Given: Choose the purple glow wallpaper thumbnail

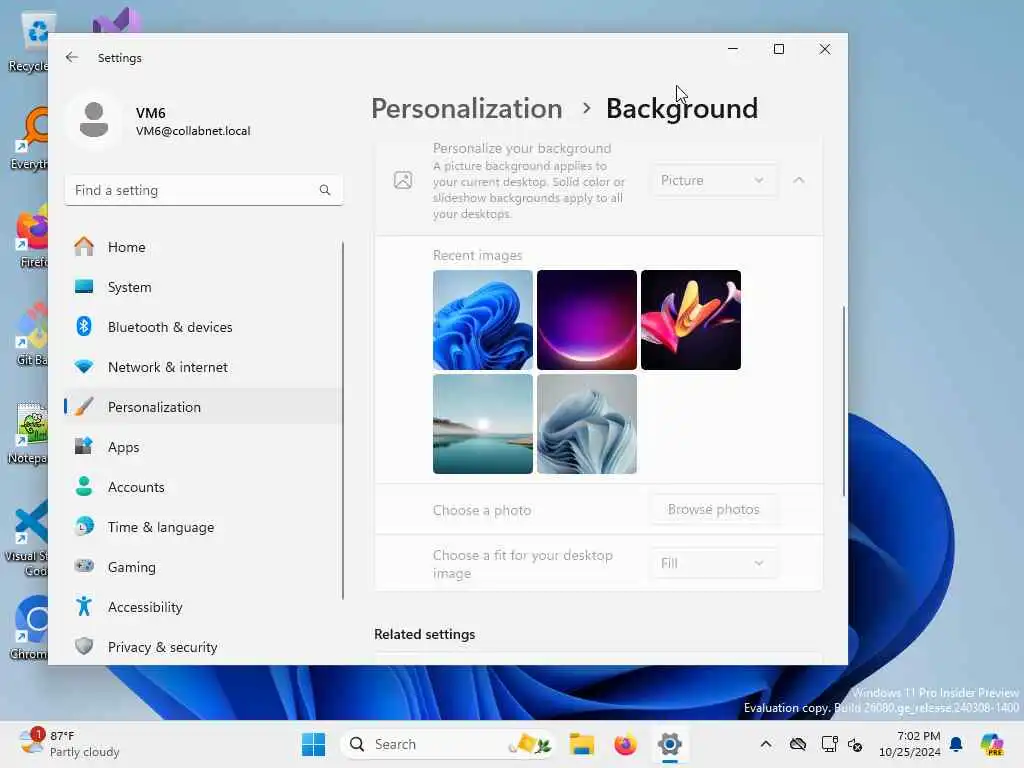Looking at the screenshot, I should point(586,320).
